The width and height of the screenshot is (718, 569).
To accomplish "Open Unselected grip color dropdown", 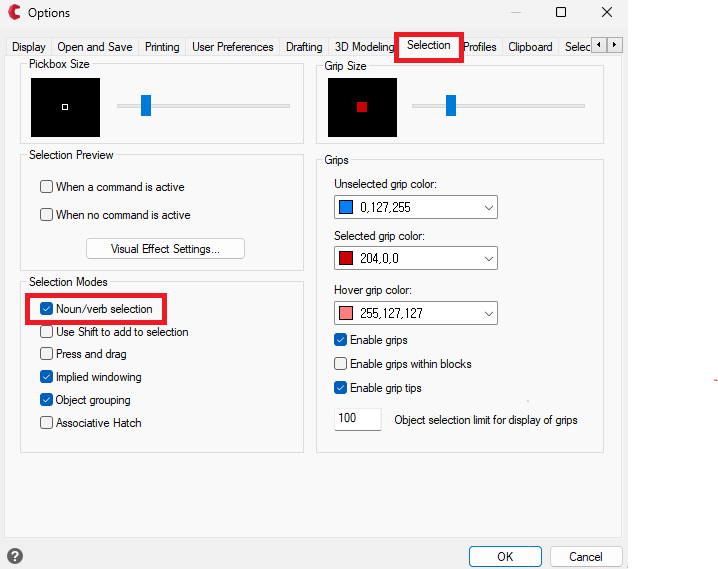I will pyautogui.click(x=415, y=208).
